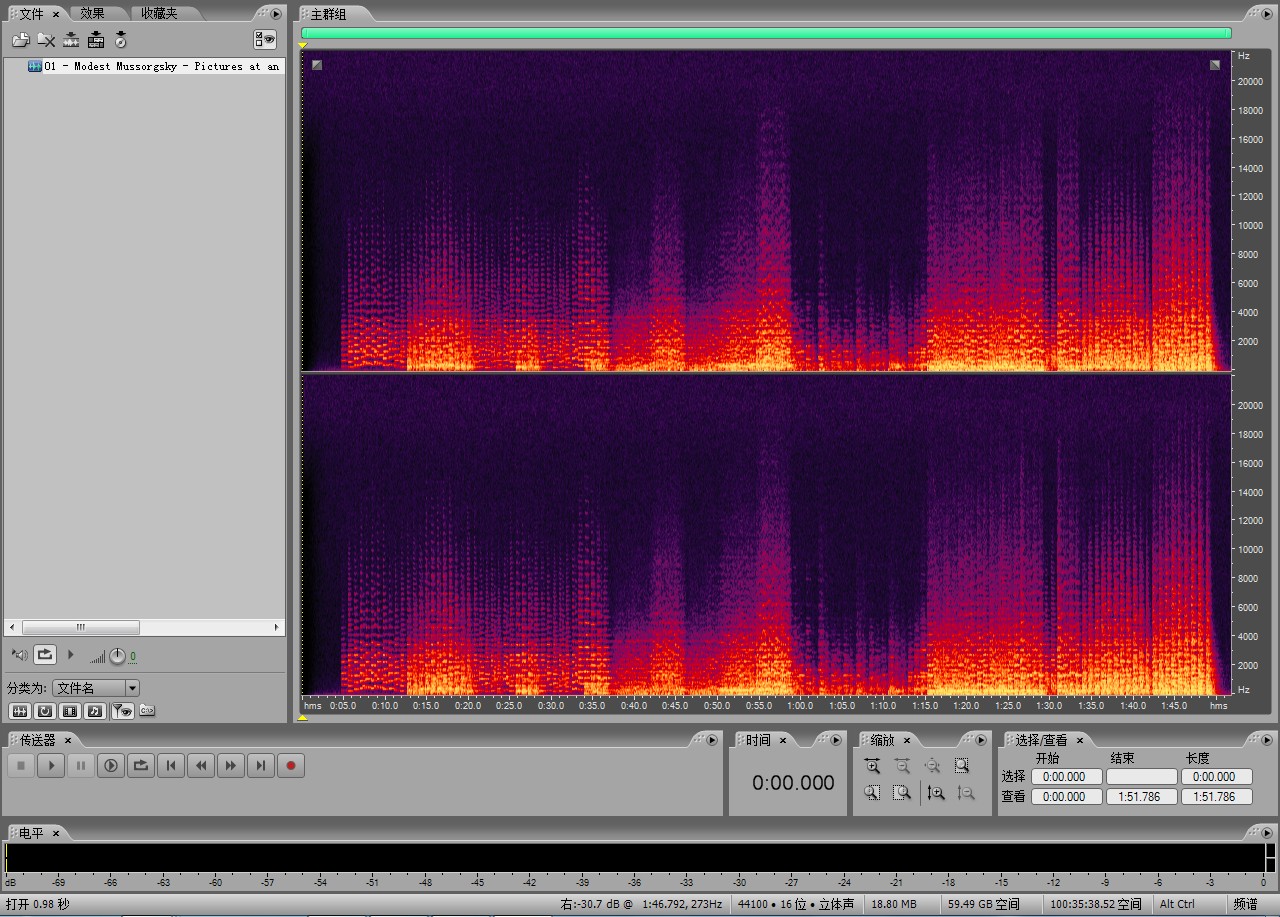Adjust the preview volume knob
This screenshot has width=1280, height=917.
coord(117,656)
